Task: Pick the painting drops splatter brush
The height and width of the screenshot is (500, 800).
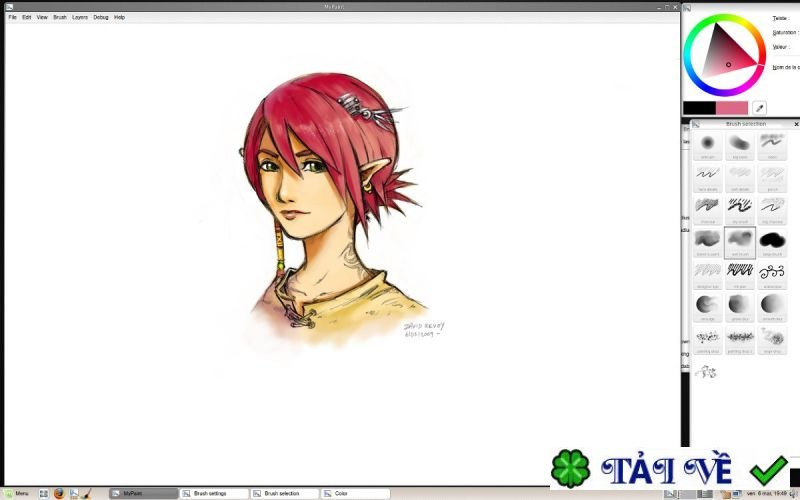Action: [740, 339]
